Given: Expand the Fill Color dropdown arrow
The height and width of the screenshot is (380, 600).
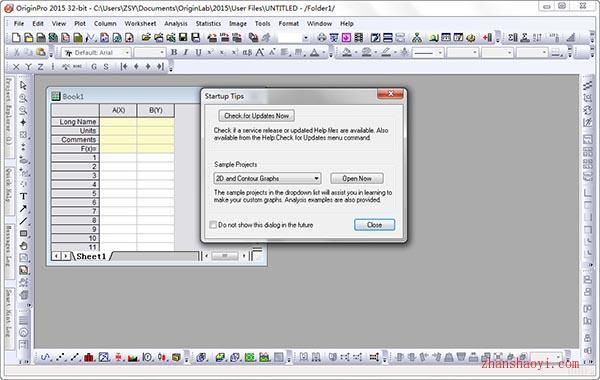Looking at the screenshot, I should click(355, 53).
